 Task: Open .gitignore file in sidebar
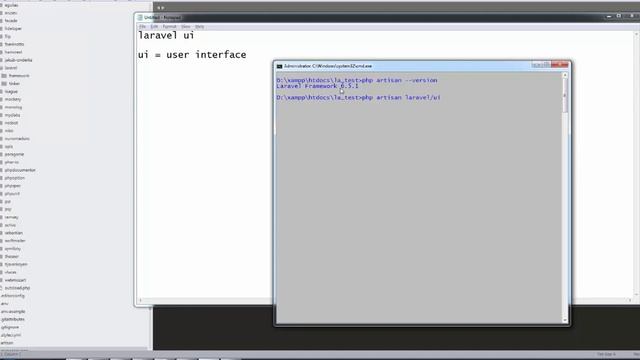(10, 327)
